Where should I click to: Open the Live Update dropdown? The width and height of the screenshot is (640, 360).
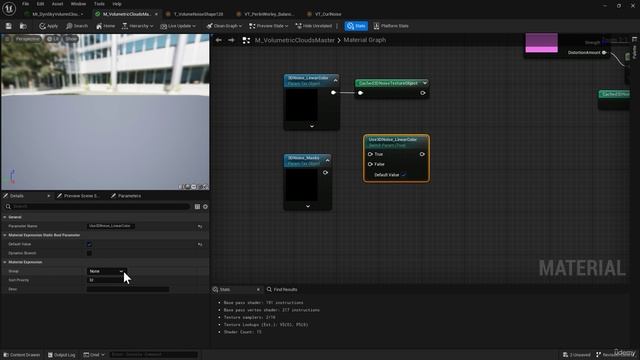click(x=178, y=26)
